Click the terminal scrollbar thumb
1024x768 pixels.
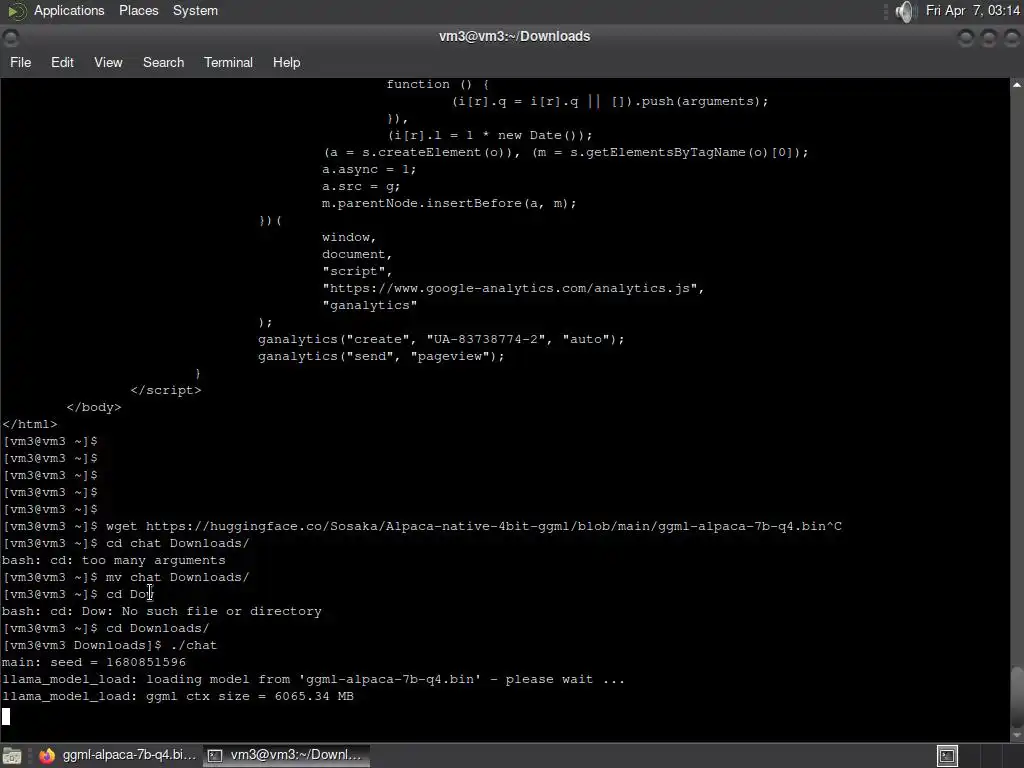1017,695
